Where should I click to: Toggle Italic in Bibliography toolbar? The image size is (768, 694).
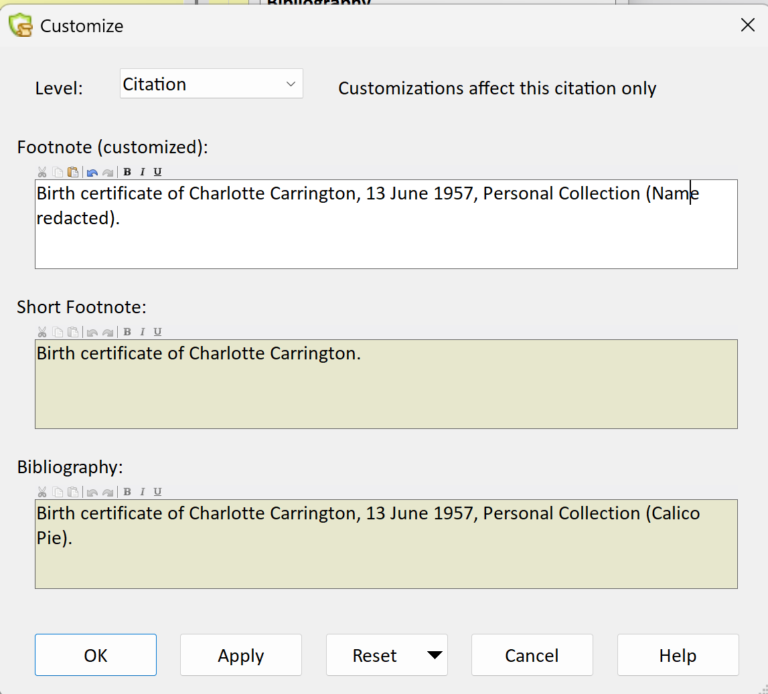tap(143, 492)
